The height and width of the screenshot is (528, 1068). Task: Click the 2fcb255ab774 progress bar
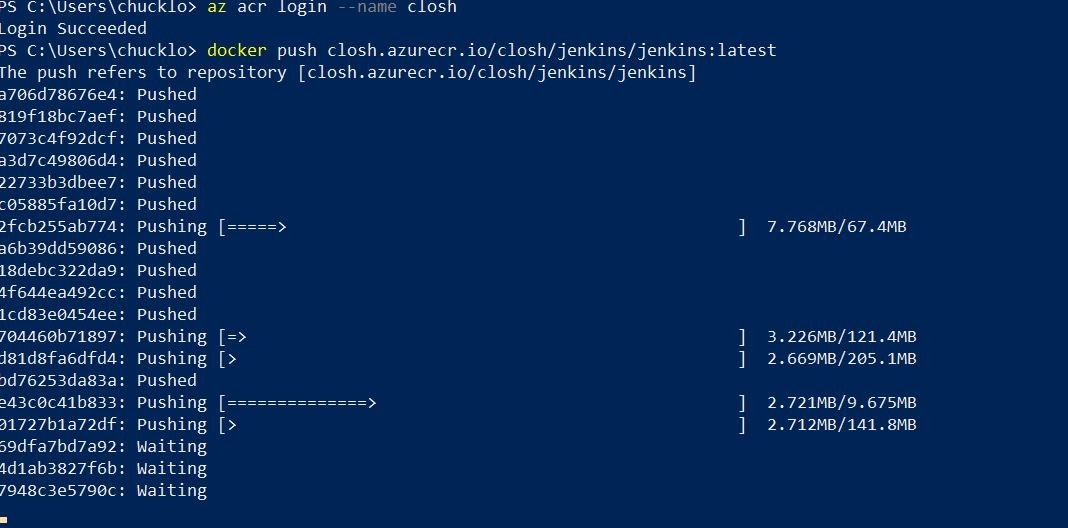[482, 227]
